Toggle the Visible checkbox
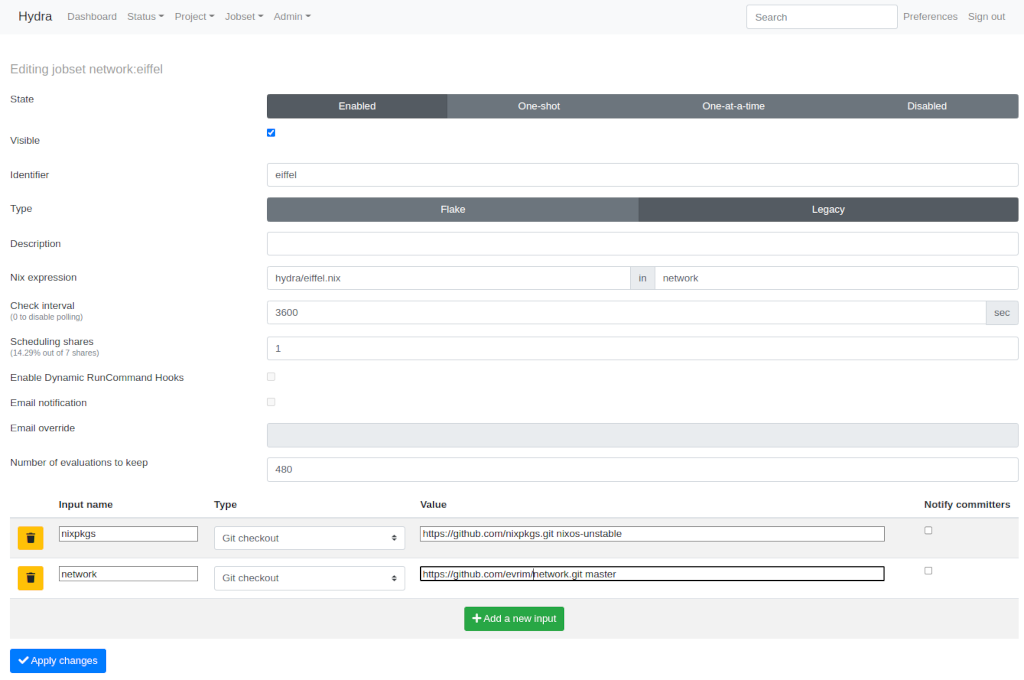This screenshot has width=1024, height=680. (x=271, y=133)
